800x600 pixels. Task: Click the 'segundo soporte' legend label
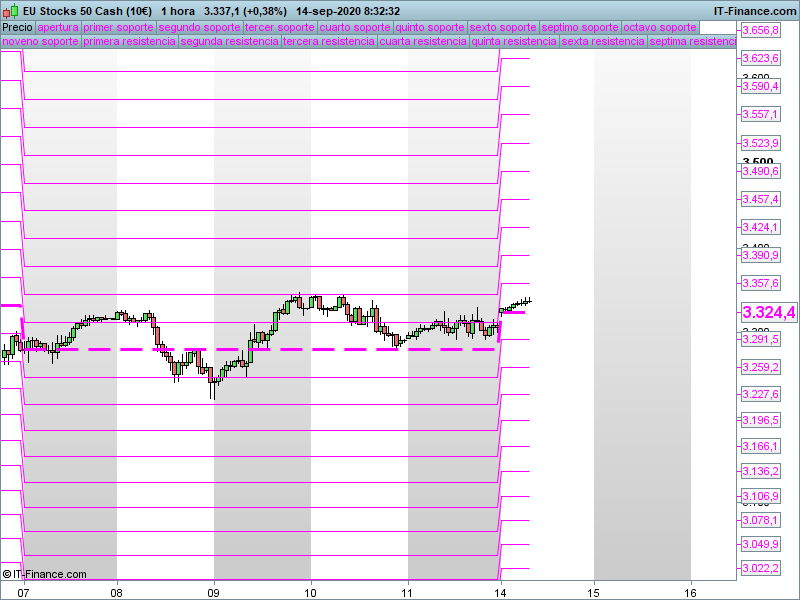[x=199, y=27]
